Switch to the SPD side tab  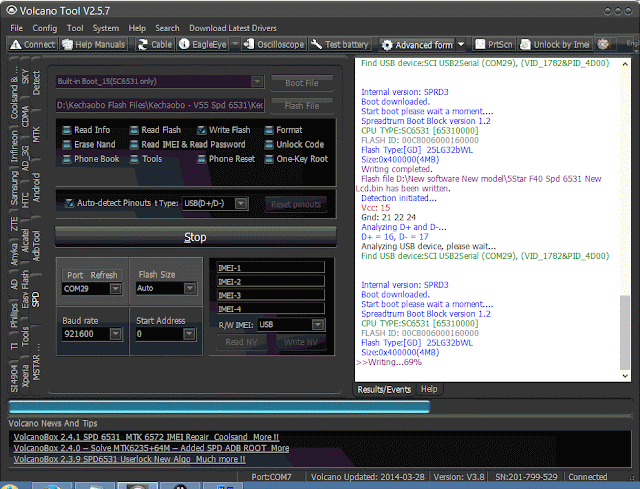(36, 299)
